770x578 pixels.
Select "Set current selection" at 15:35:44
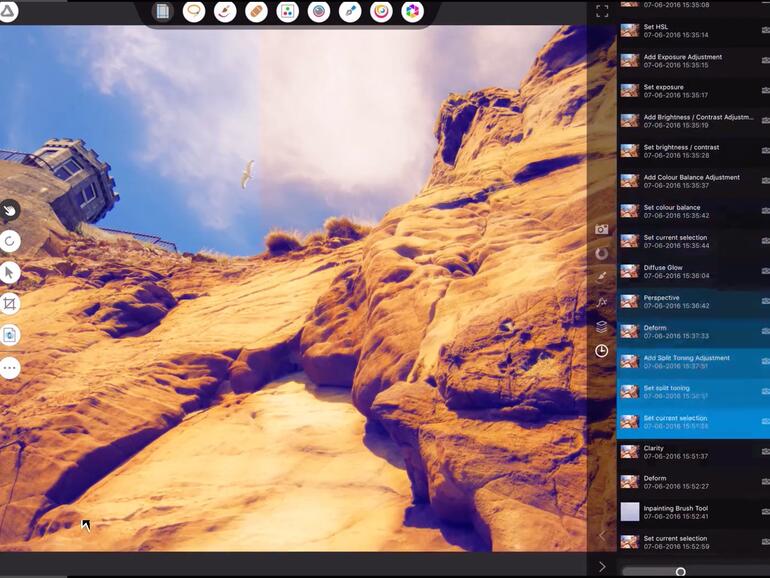pos(693,241)
